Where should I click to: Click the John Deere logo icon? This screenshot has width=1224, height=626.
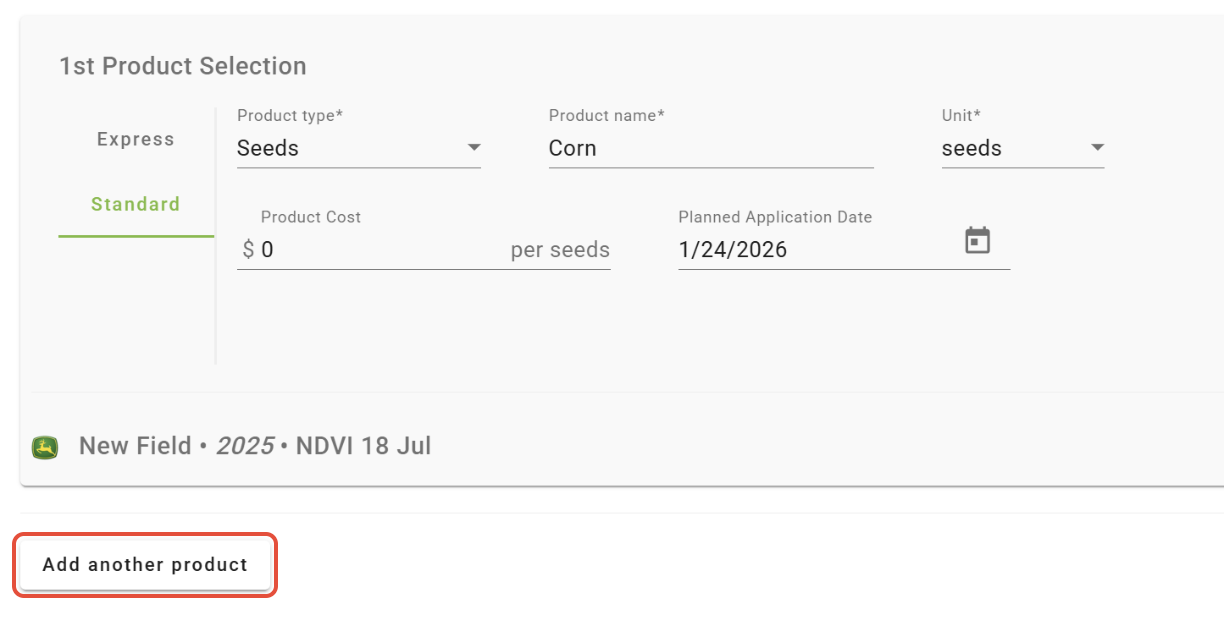pyautogui.click(x=45, y=447)
